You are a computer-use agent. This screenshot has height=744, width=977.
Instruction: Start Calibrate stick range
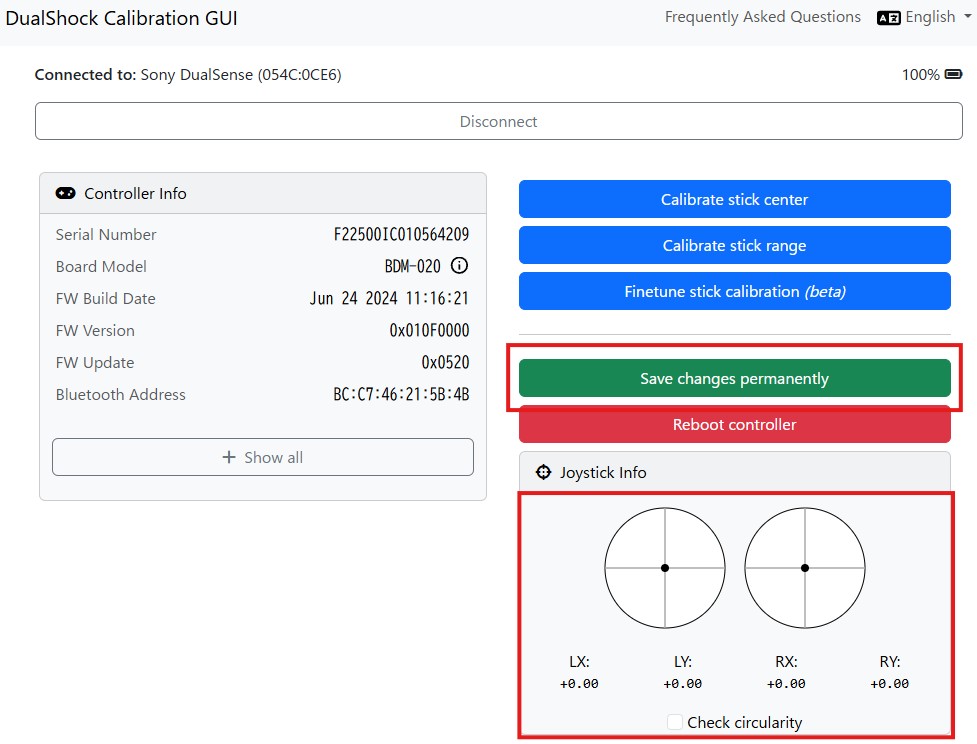pos(734,245)
